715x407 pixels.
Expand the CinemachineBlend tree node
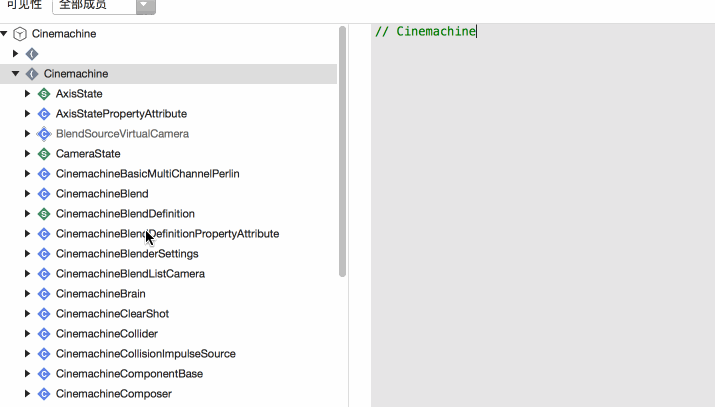click(28, 194)
